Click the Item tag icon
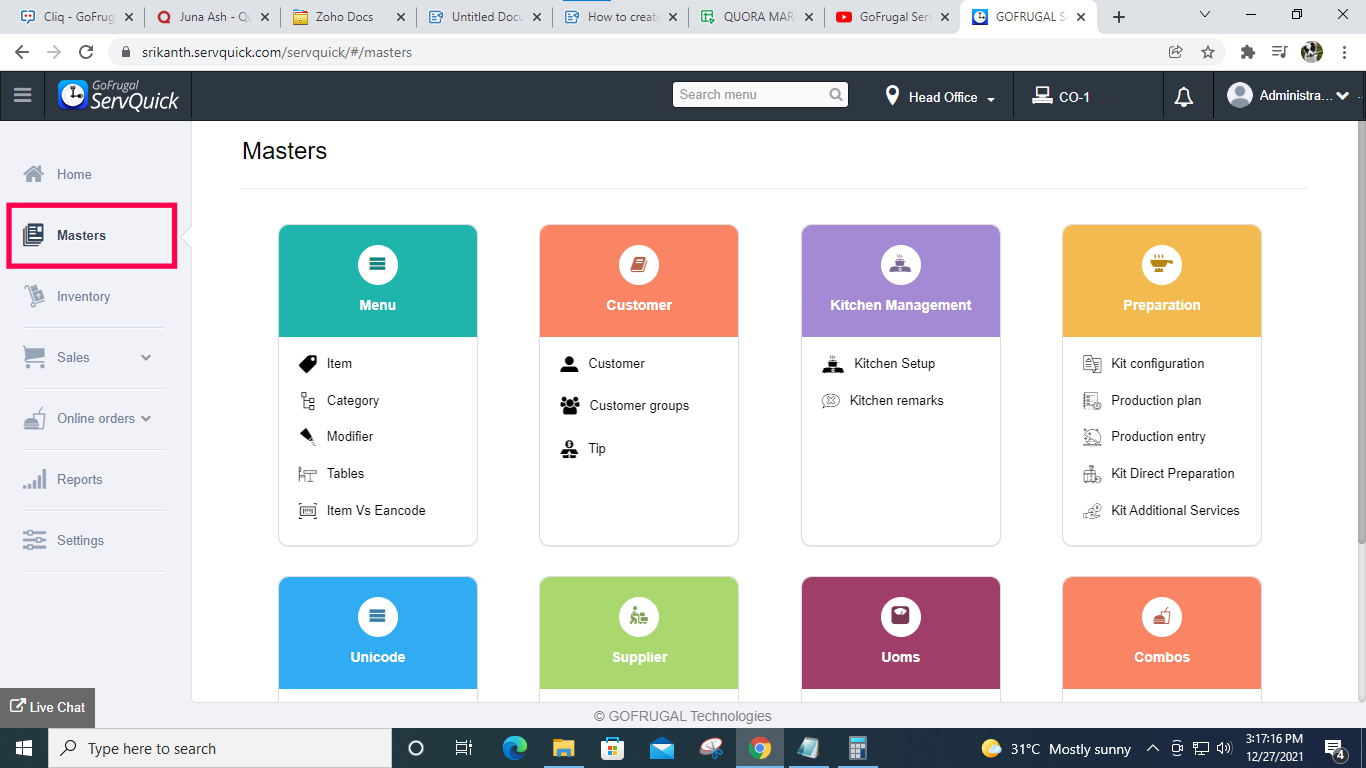Screen dimensions: 1366x768 (308, 364)
